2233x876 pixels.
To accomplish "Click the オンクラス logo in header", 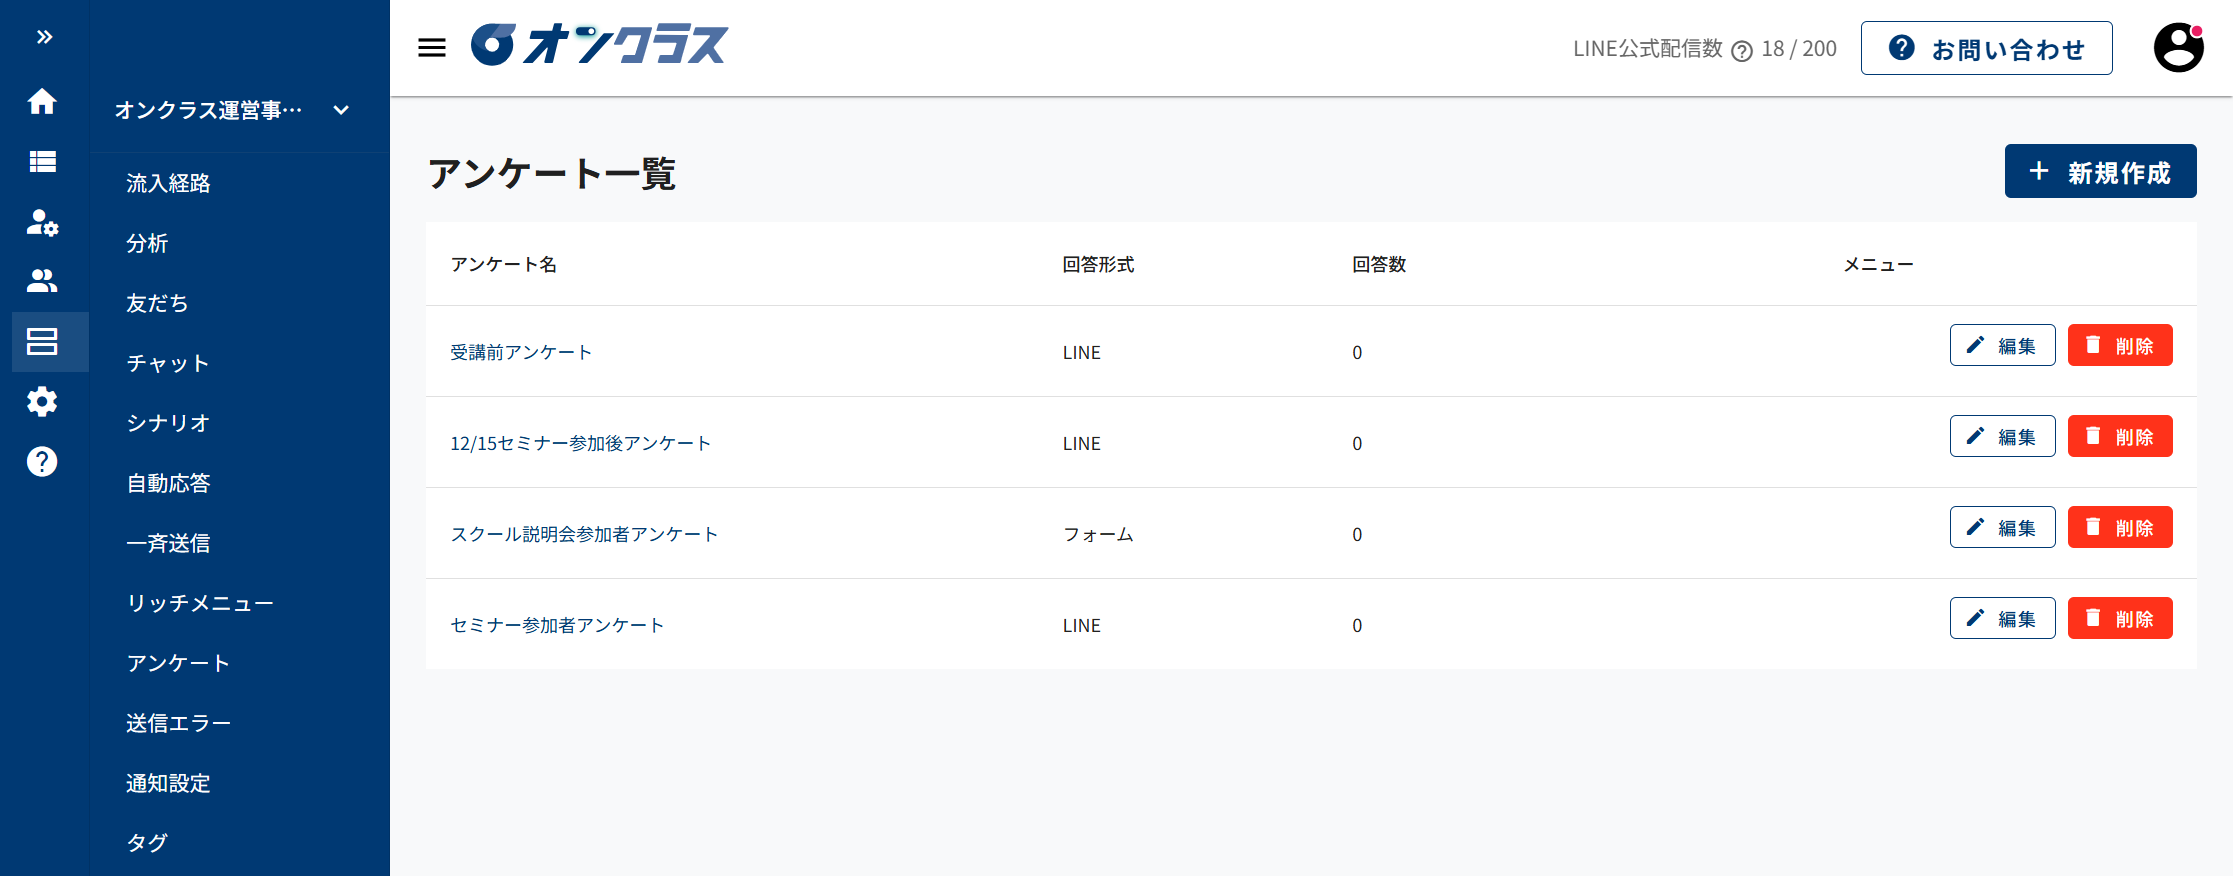I will pyautogui.click(x=600, y=46).
